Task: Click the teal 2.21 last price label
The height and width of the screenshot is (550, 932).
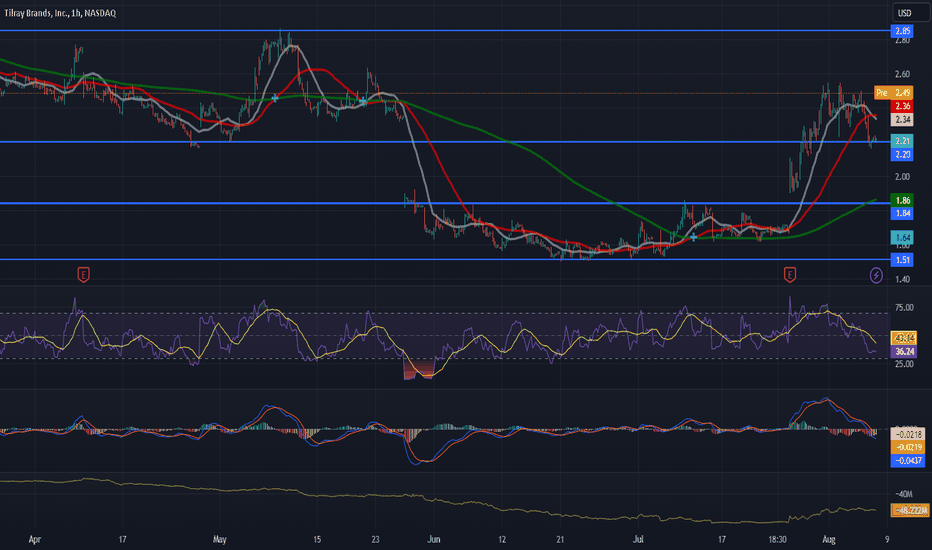Action: pos(902,141)
